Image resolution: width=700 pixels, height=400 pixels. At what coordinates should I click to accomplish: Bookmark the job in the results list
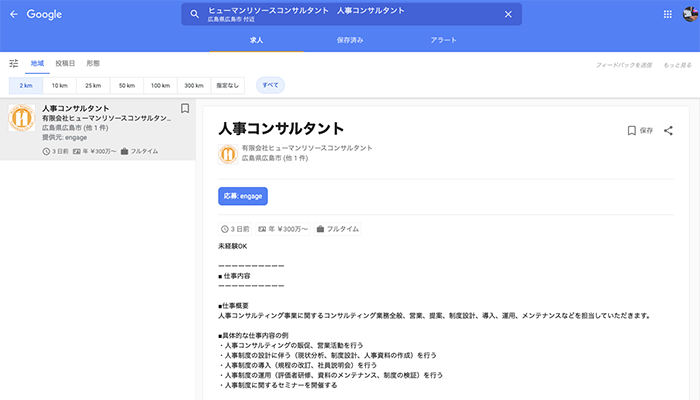[x=185, y=108]
